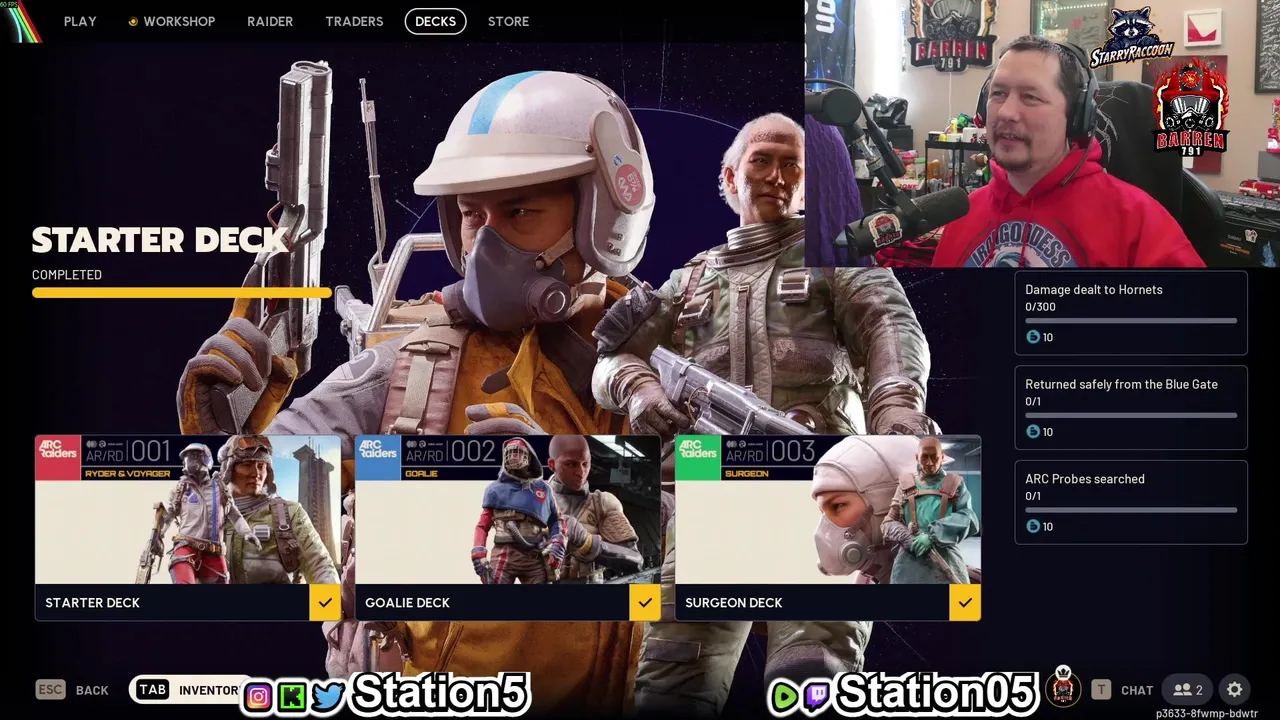Click the ARC Probes searched progress bar
Viewport: 1280px width, 720px height.
tap(1131, 510)
